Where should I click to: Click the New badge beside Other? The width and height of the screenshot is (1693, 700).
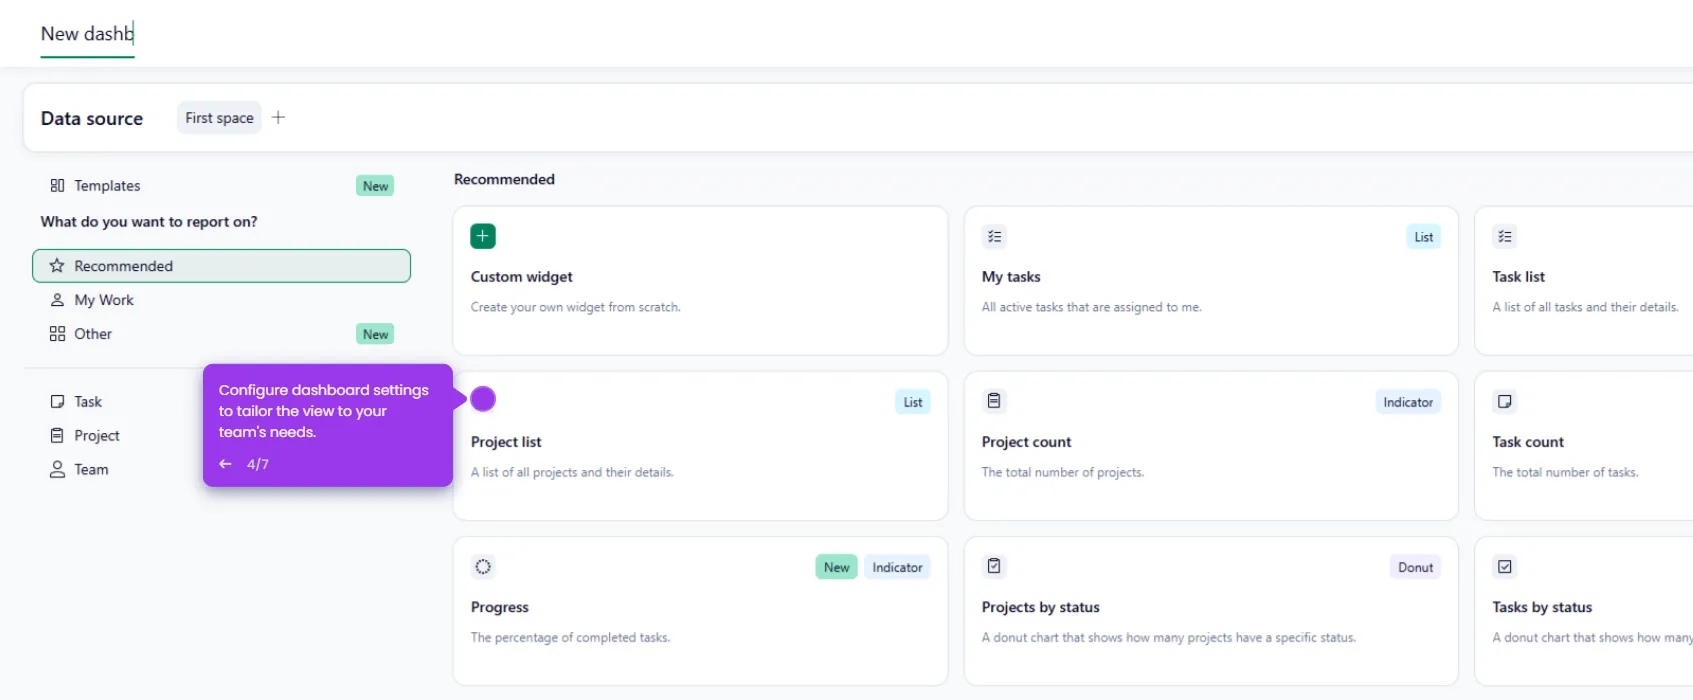tap(375, 334)
